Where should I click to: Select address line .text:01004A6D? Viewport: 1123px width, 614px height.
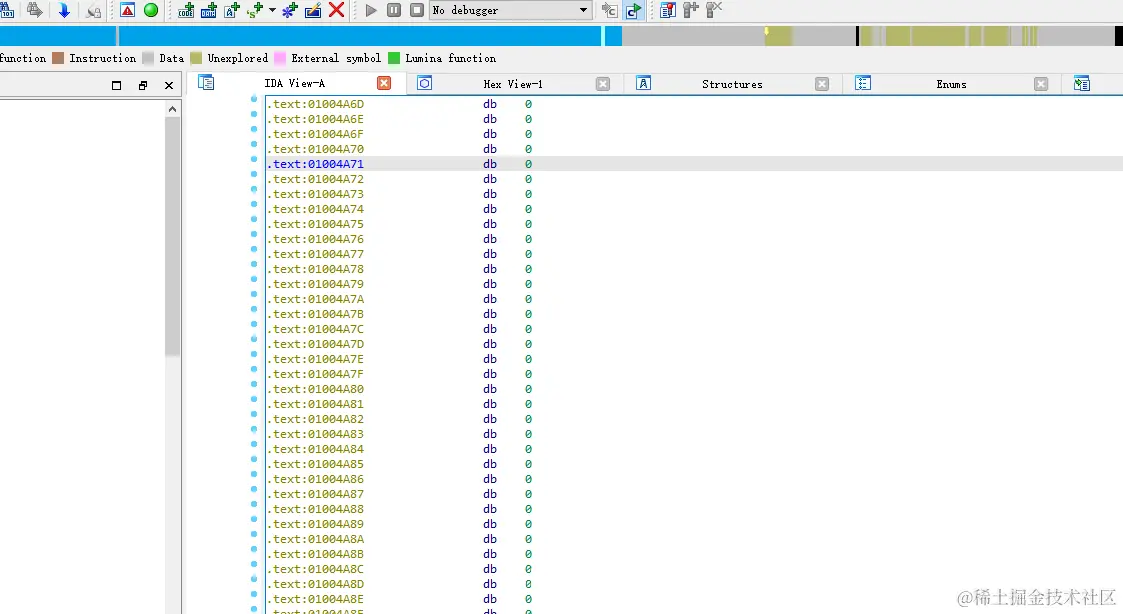316,104
